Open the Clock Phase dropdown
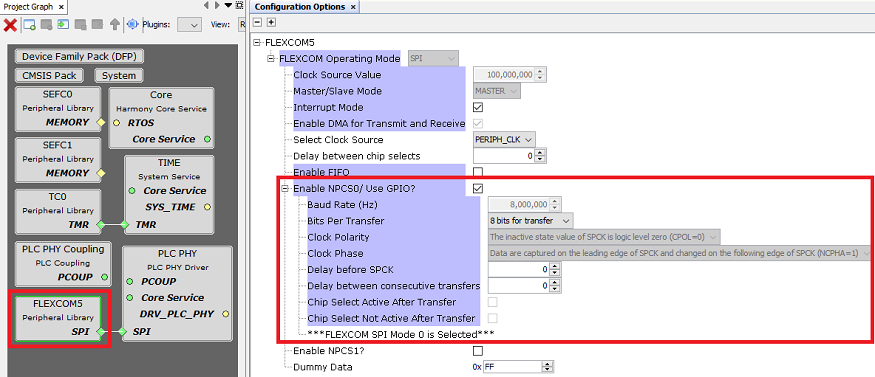The width and height of the screenshot is (875, 377). tap(680, 253)
